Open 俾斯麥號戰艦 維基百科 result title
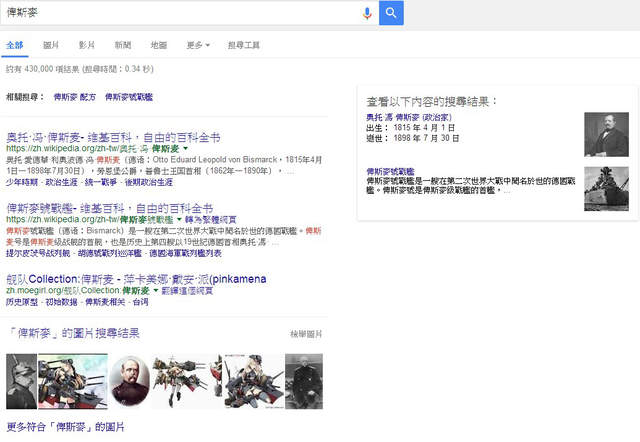 point(109,209)
